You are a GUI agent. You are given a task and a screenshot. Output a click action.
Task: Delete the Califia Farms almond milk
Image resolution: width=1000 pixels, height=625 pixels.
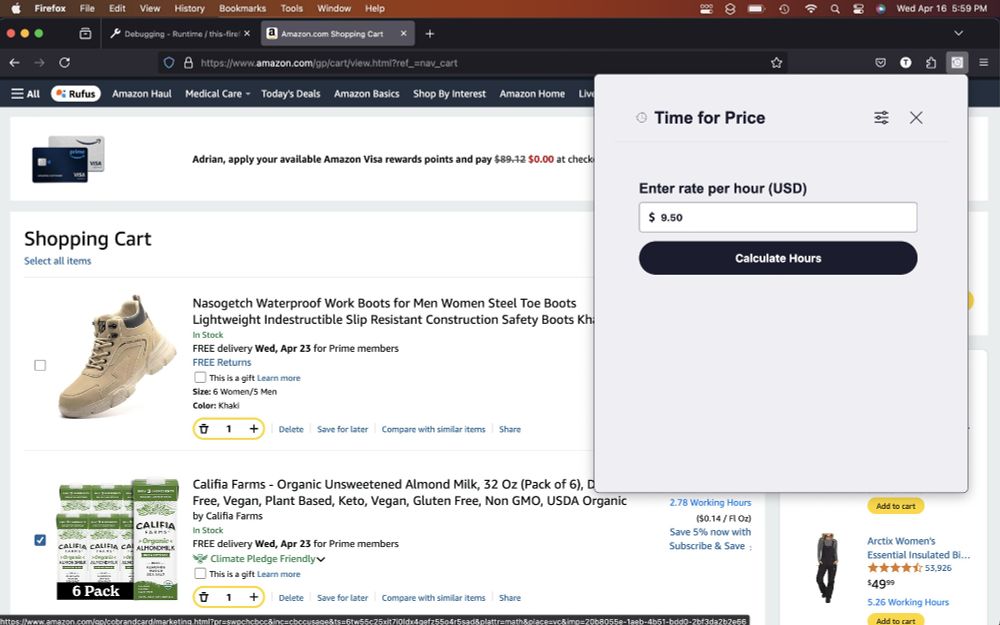pyautogui.click(x=291, y=598)
